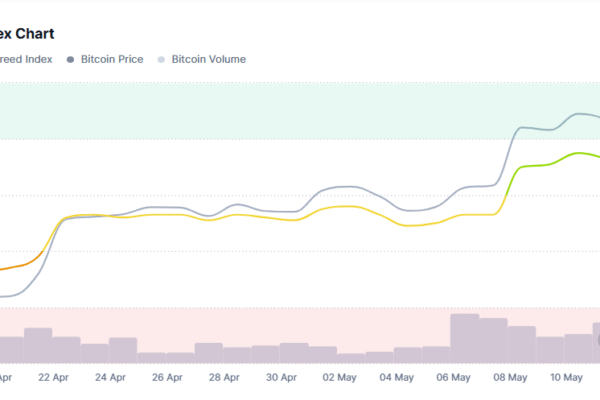This screenshot has height=400, width=600.
Task: Toggle the Bitcoin Price legend entry
Action: (x=105, y=59)
